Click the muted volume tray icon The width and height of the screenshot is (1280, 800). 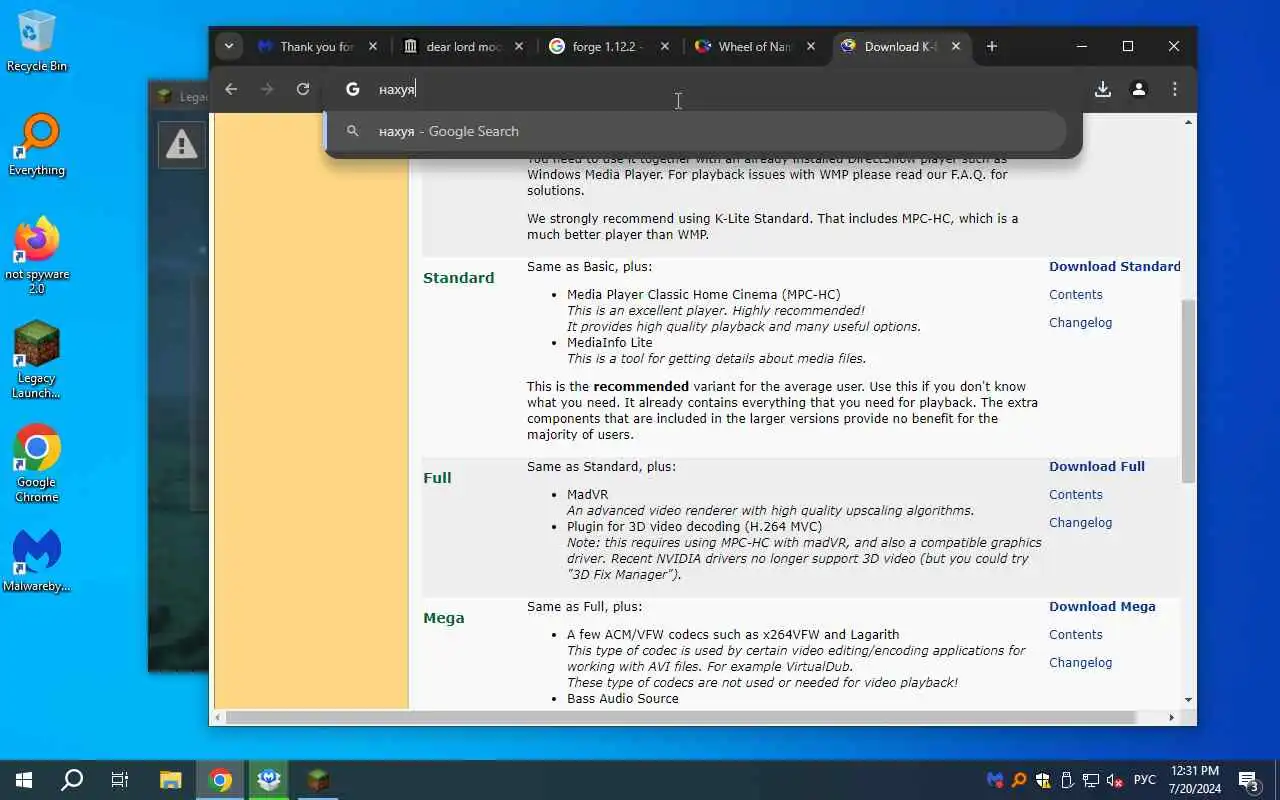1115,780
